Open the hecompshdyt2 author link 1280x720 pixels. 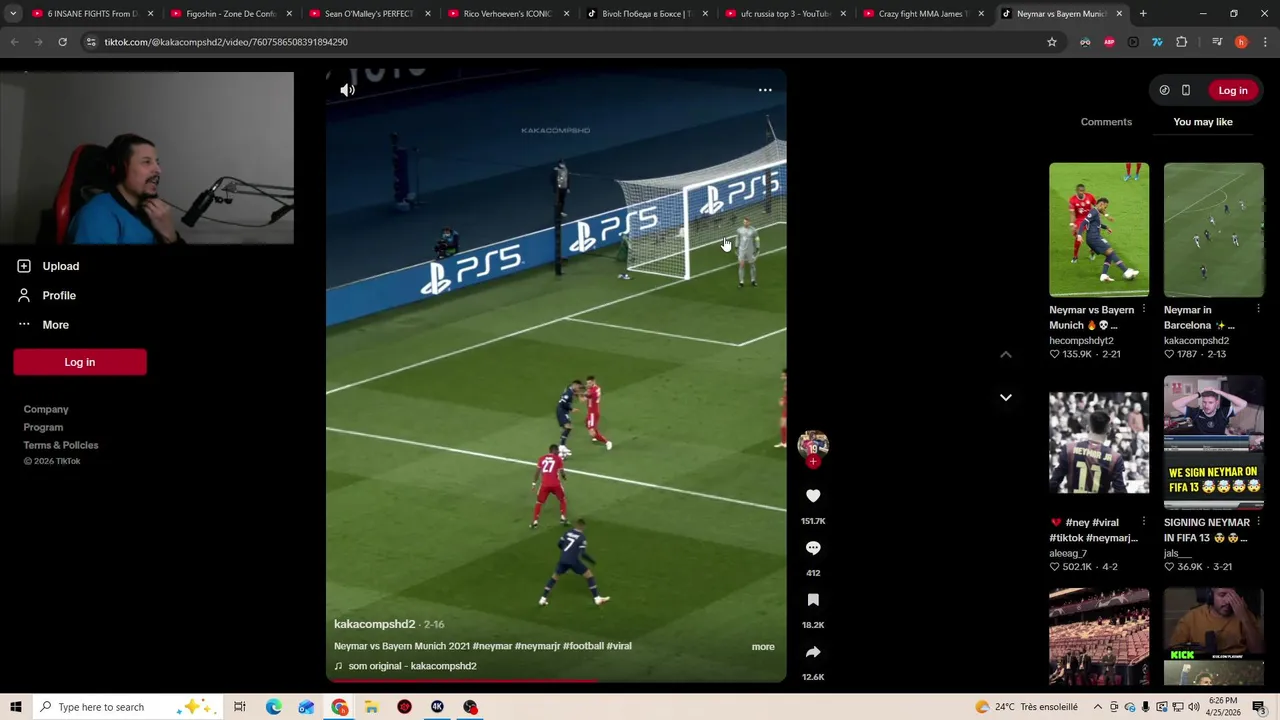(1081, 341)
